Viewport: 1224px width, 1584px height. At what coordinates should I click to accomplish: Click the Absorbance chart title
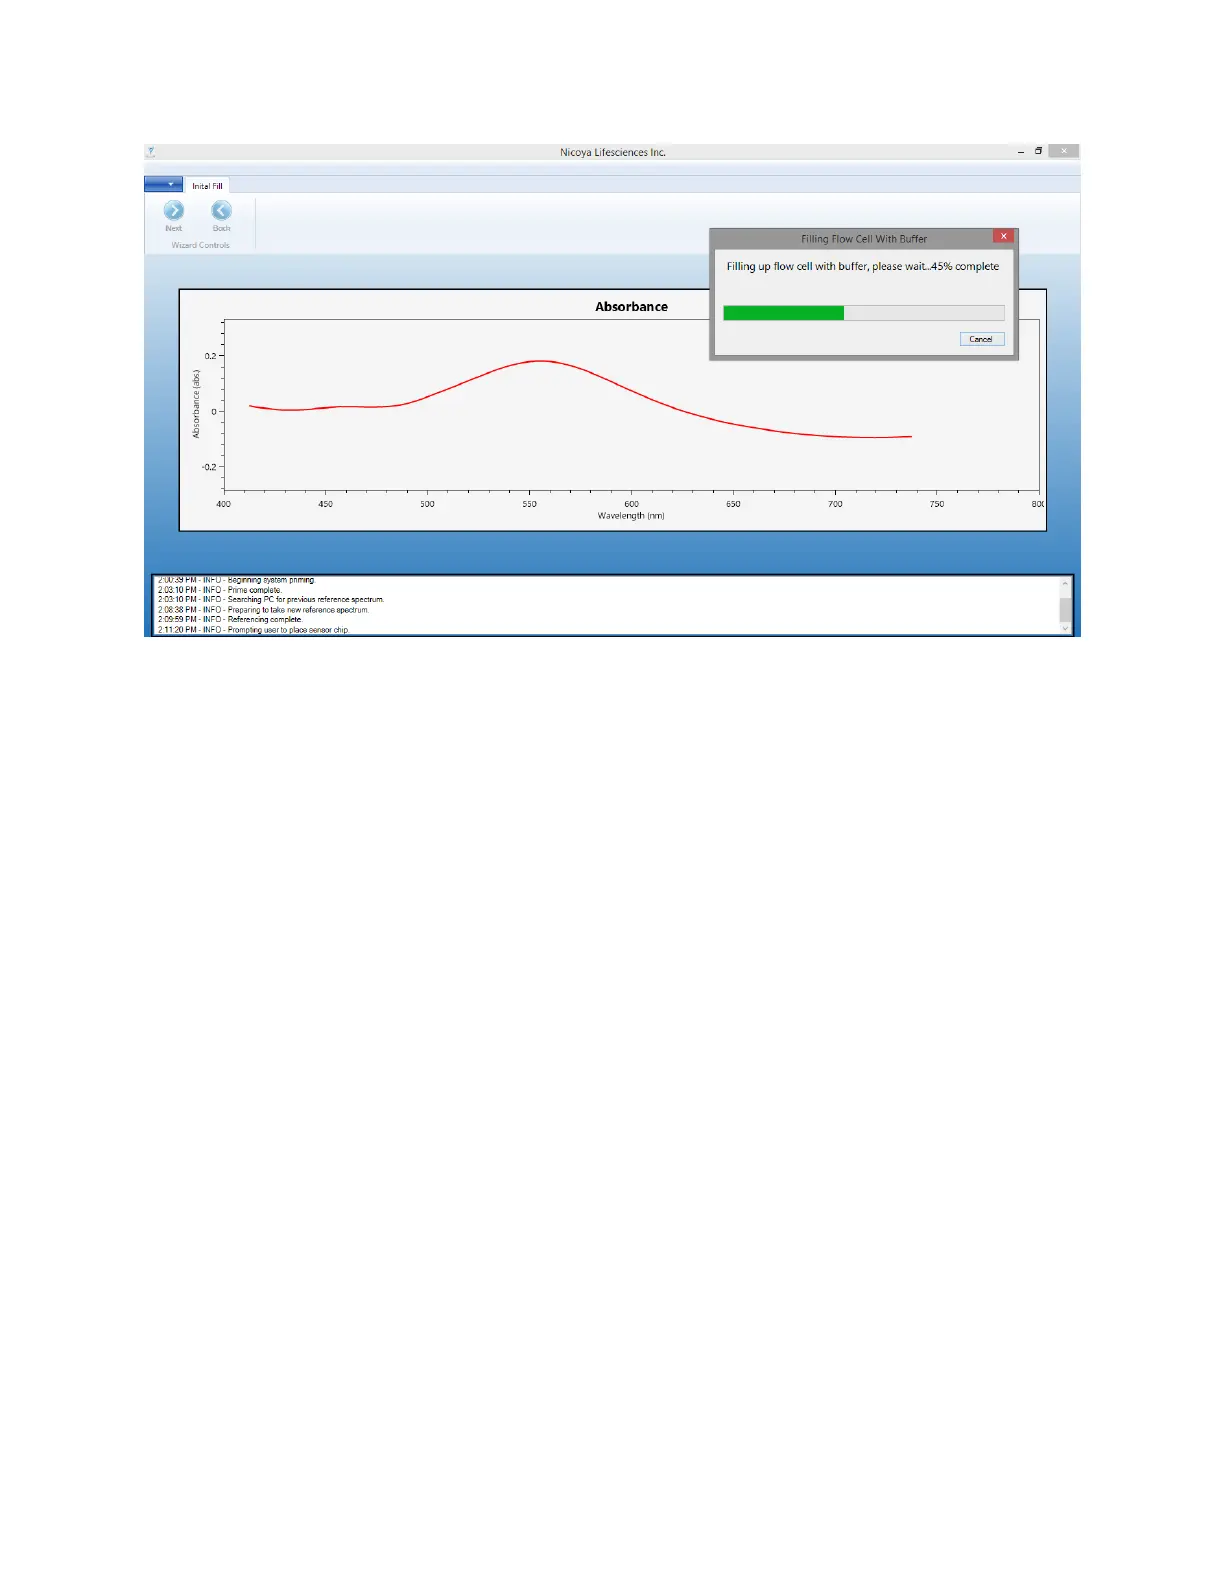pos(632,307)
